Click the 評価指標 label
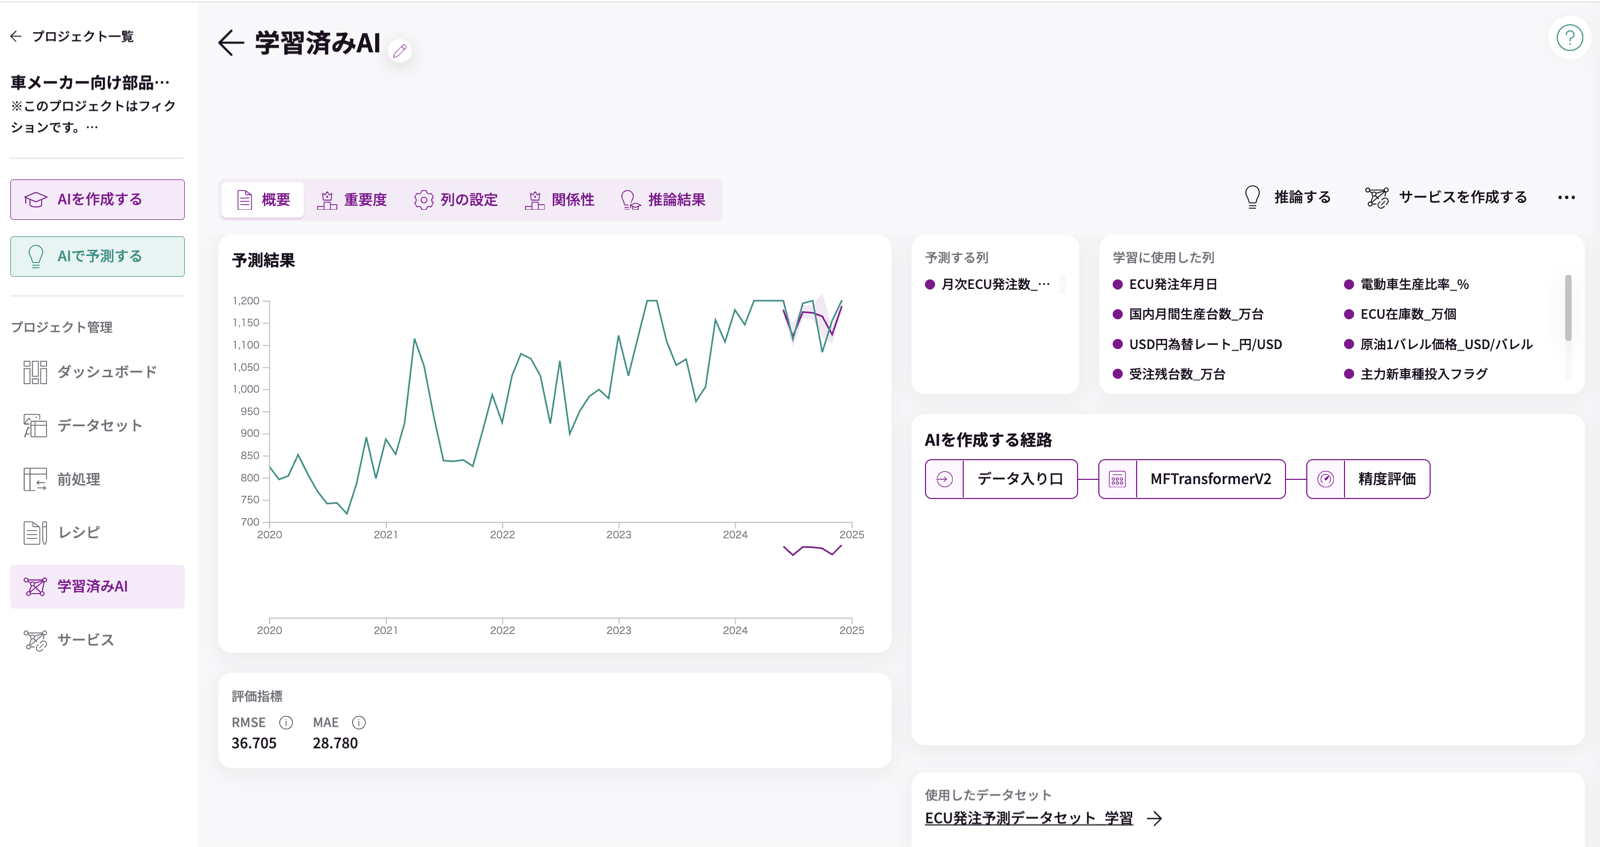 [257, 696]
